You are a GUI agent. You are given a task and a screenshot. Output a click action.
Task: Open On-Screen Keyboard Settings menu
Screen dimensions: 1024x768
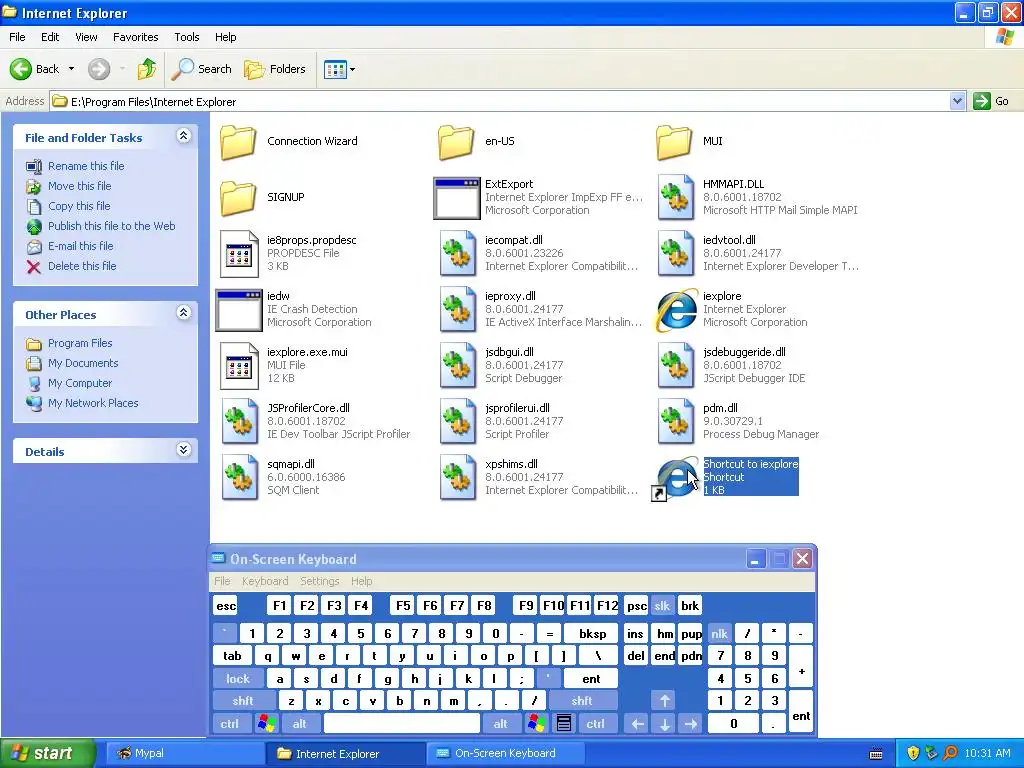coord(319,581)
